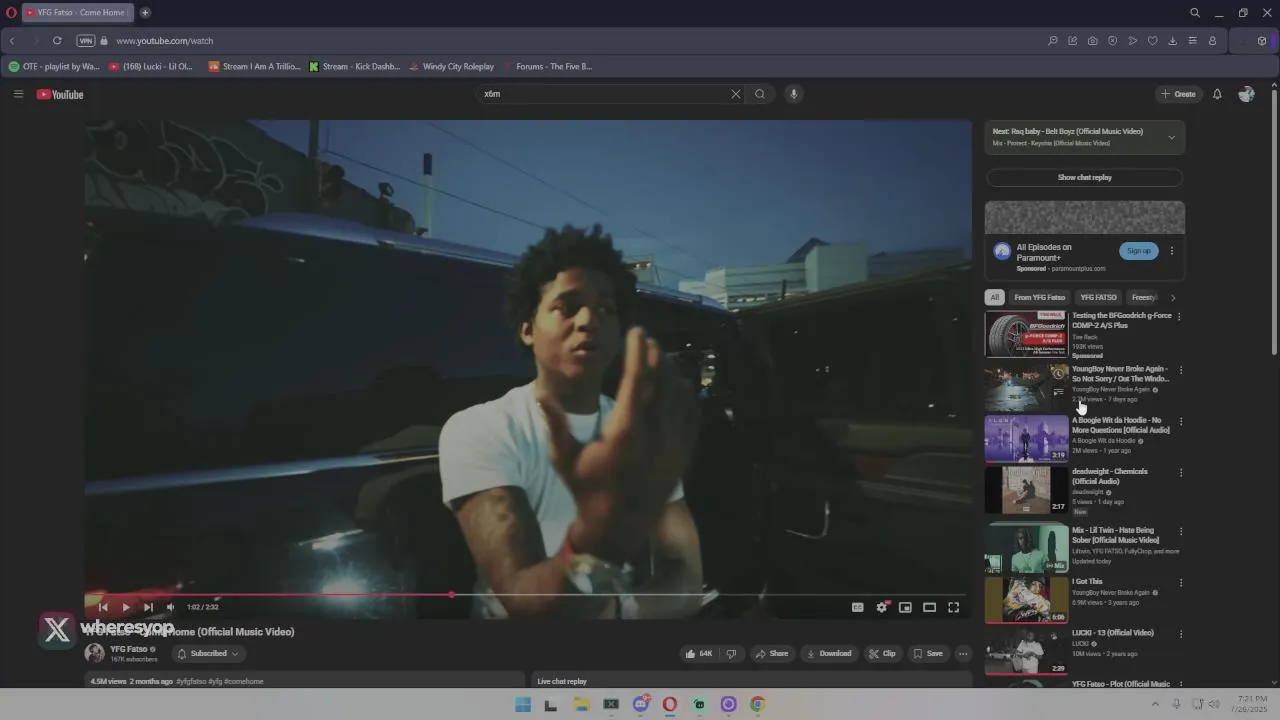Open YFG Fatso channel avatar

[95, 653]
